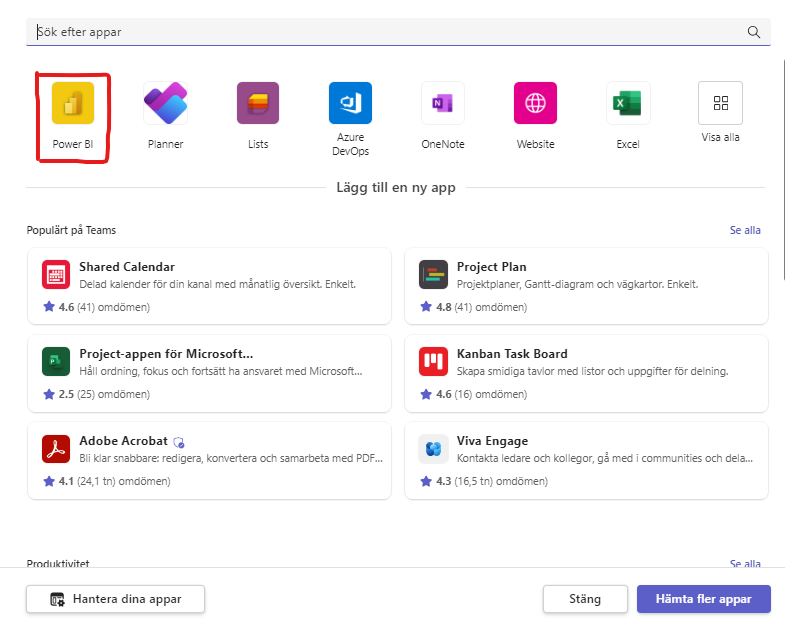Select the Kanban Task Board card

pyautogui.click(x=586, y=373)
